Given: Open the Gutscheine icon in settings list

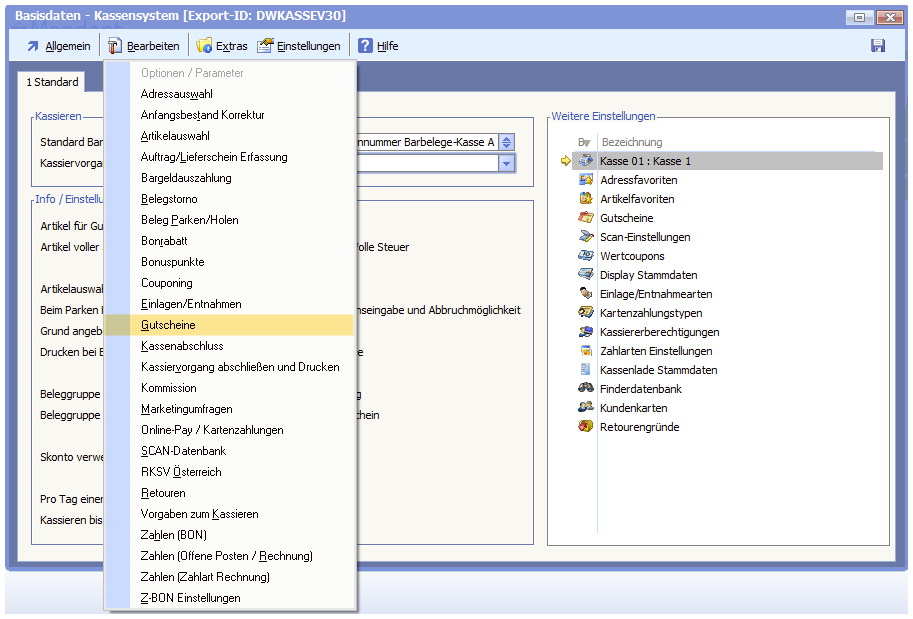Looking at the screenshot, I should (586, 218).
